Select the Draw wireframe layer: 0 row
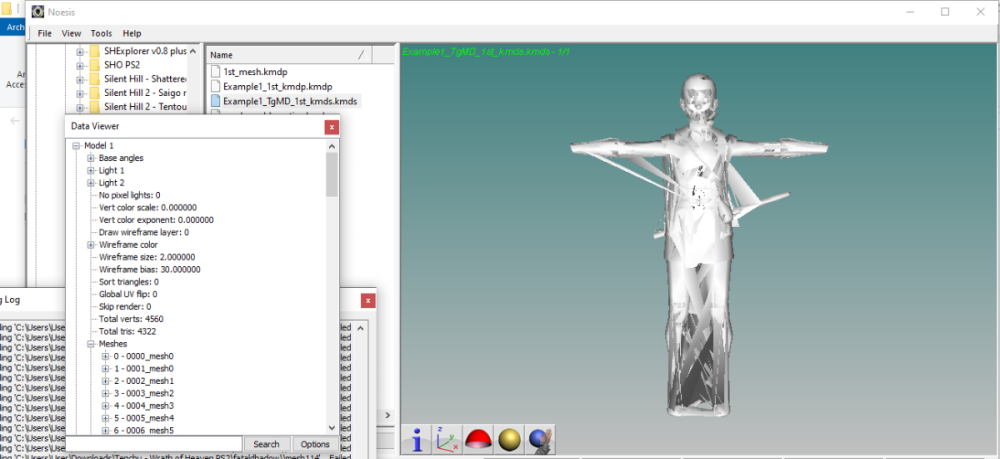 coord(143,233)
